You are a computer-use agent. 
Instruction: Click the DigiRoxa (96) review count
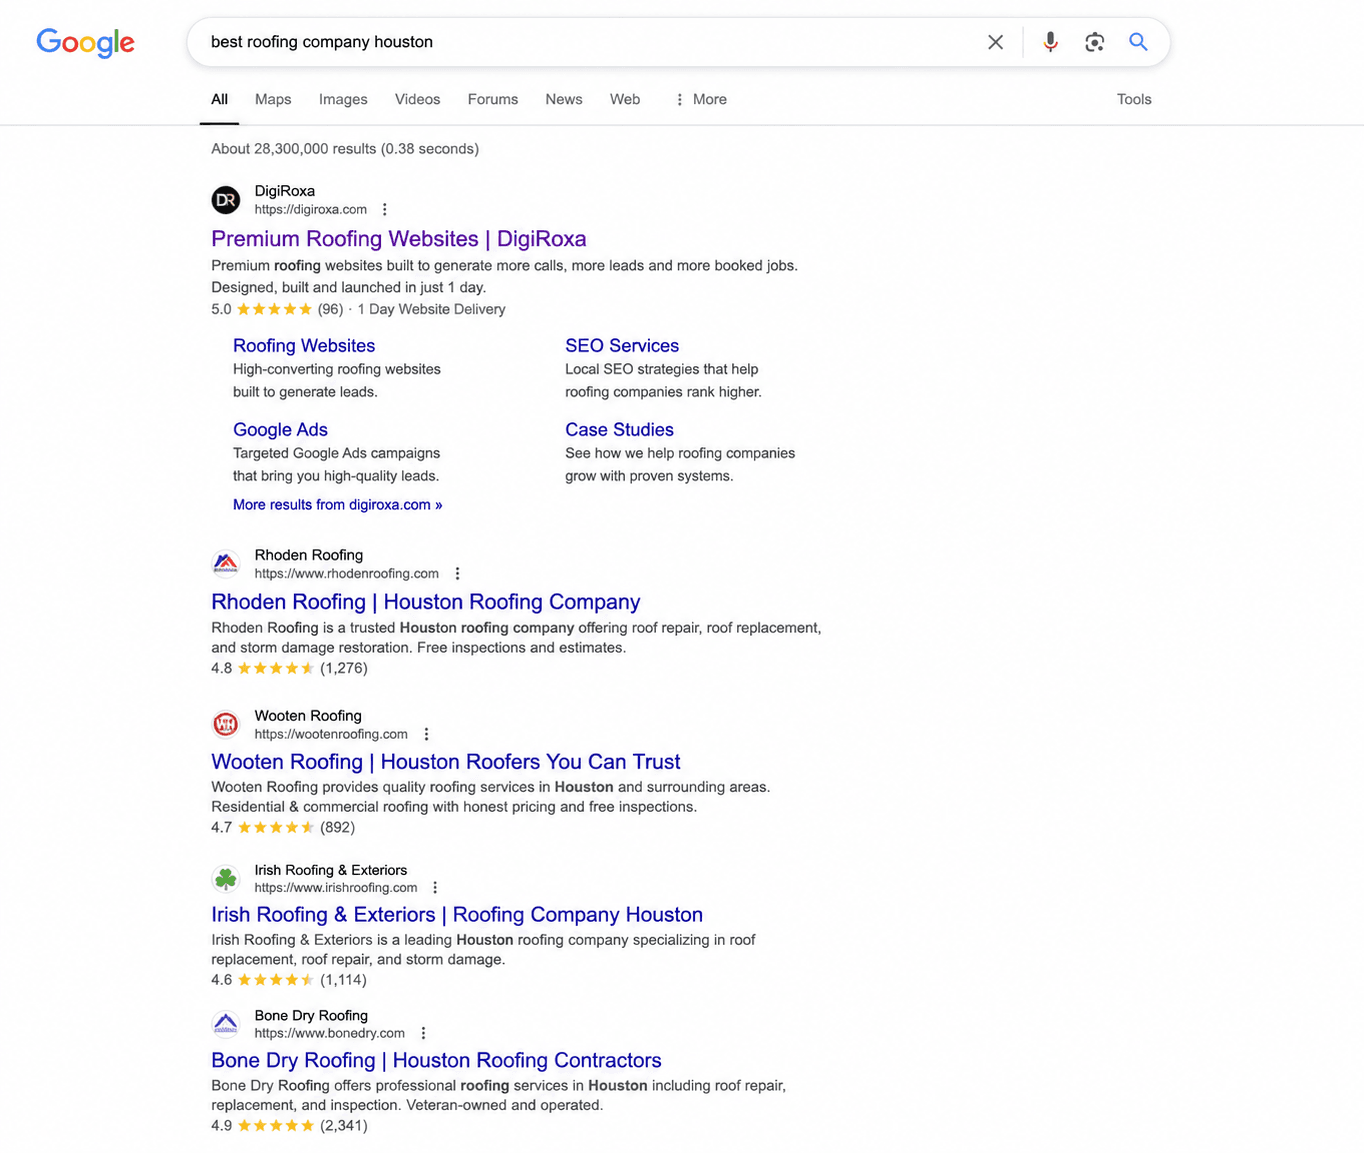coord(330,310)
